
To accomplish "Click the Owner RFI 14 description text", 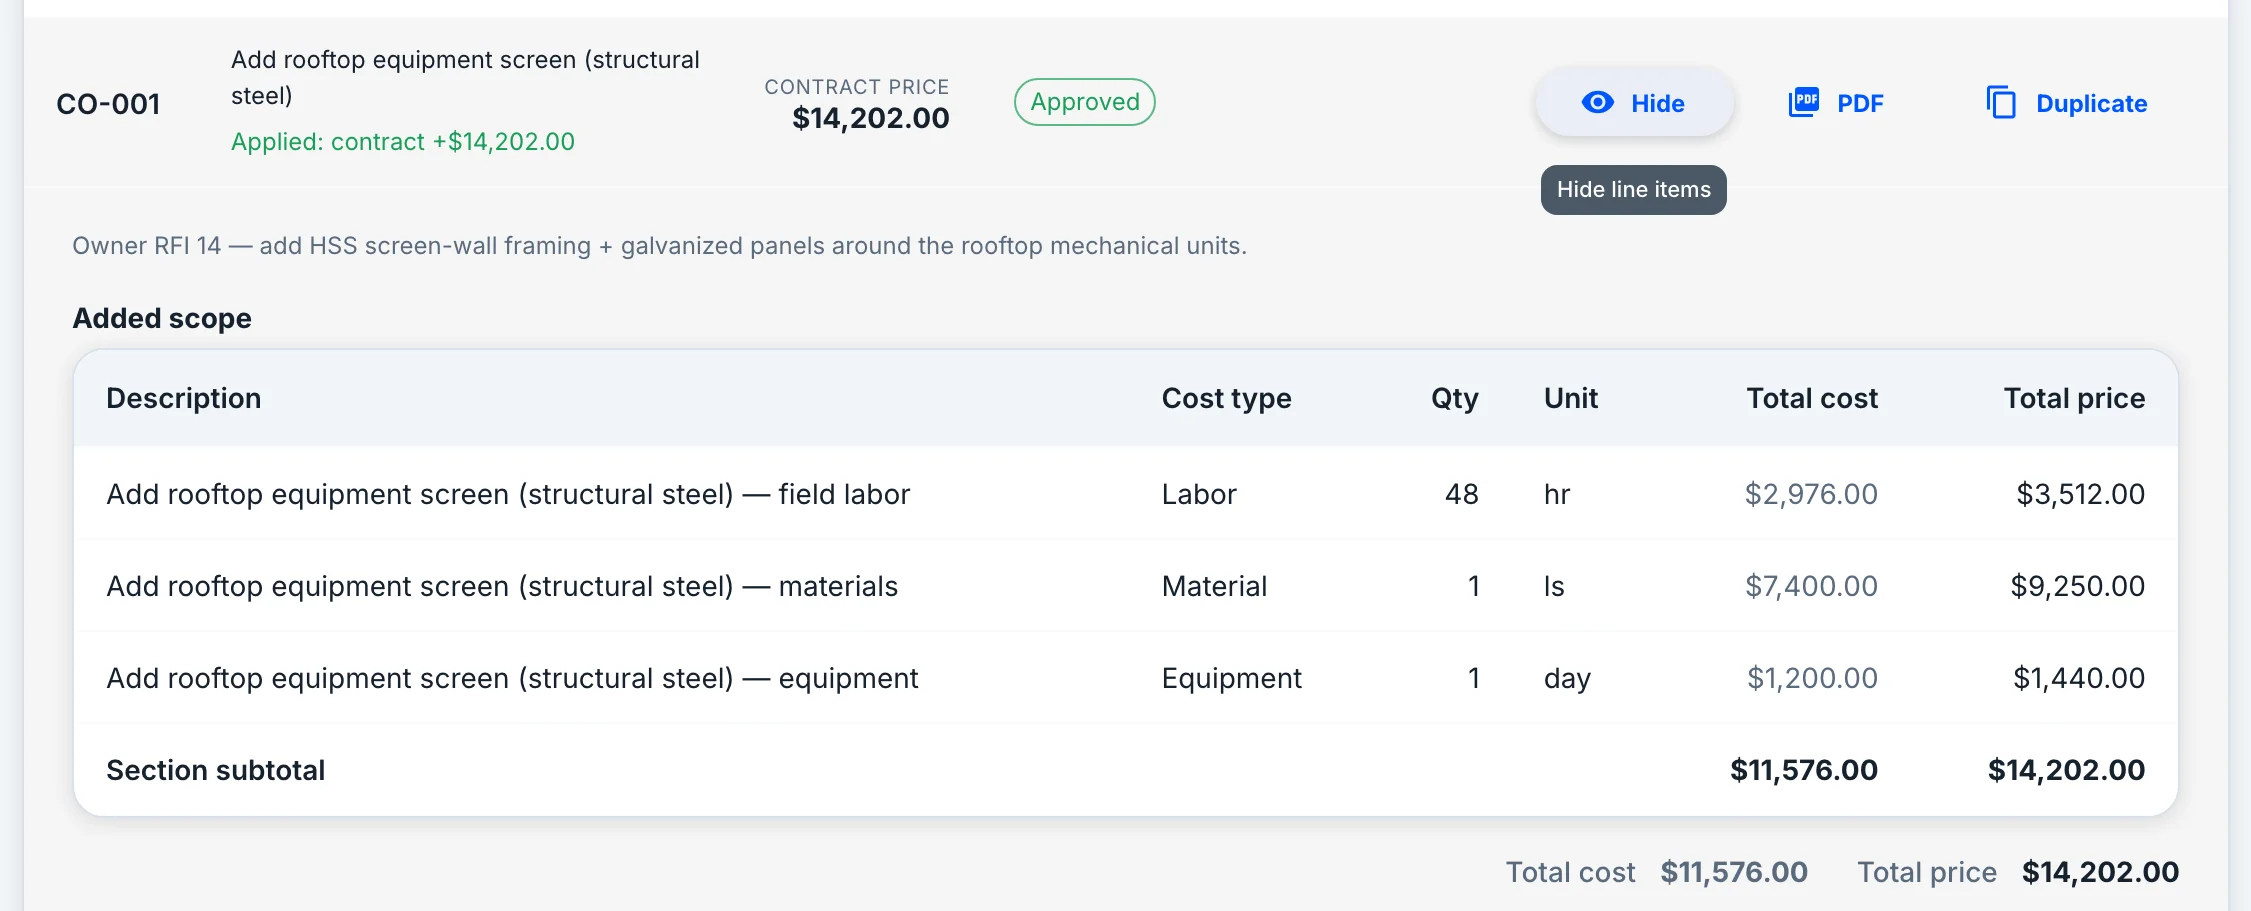I will pyautogui.click(x=659, y=246).
